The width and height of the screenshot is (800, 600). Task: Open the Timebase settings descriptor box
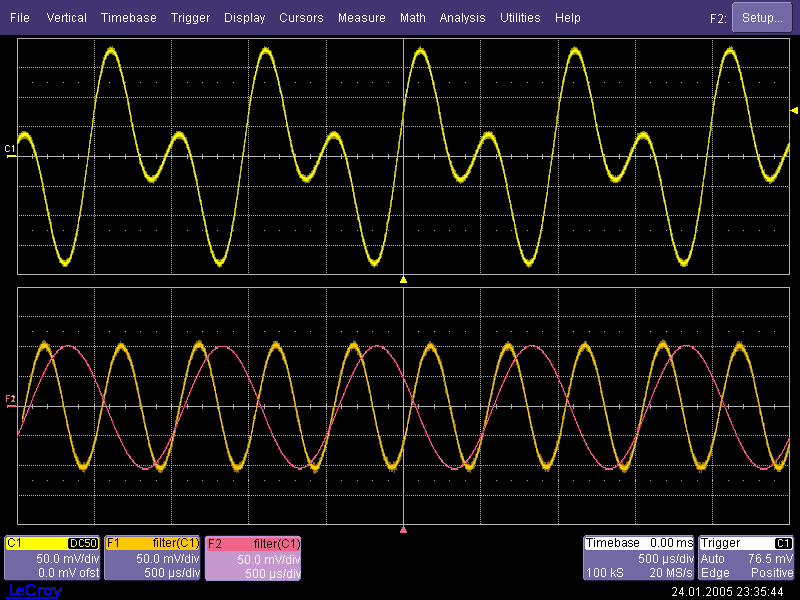click(638, 558)
